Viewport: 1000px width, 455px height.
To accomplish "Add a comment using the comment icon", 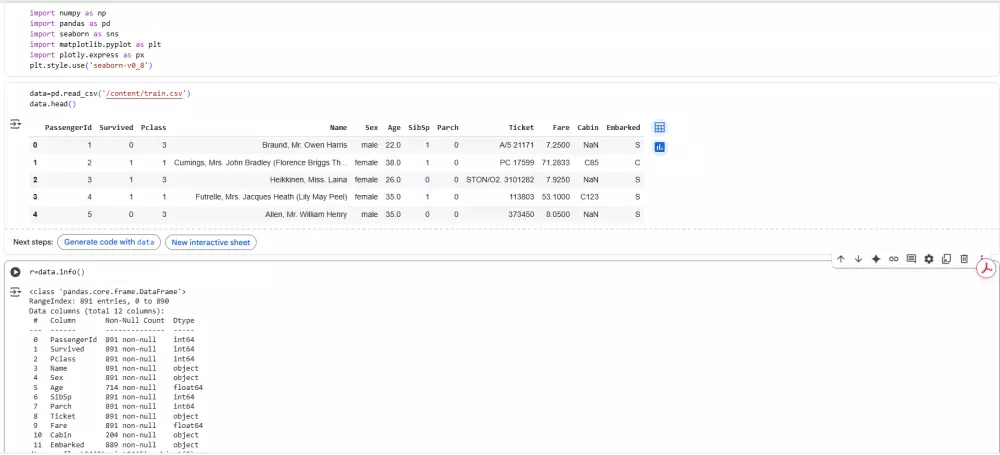I will pyautogui.click(x=911, y=258).
